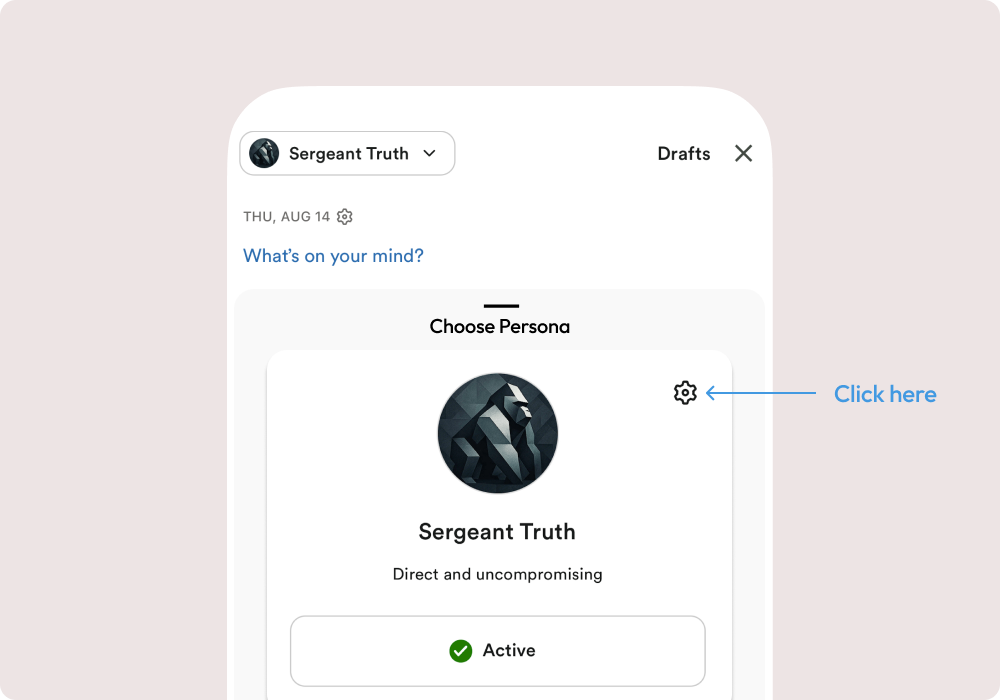This screenshot has width=1000, height=700.
Task: Focus the "What's on your mind?" field
Action: click(x=333, y=256)
